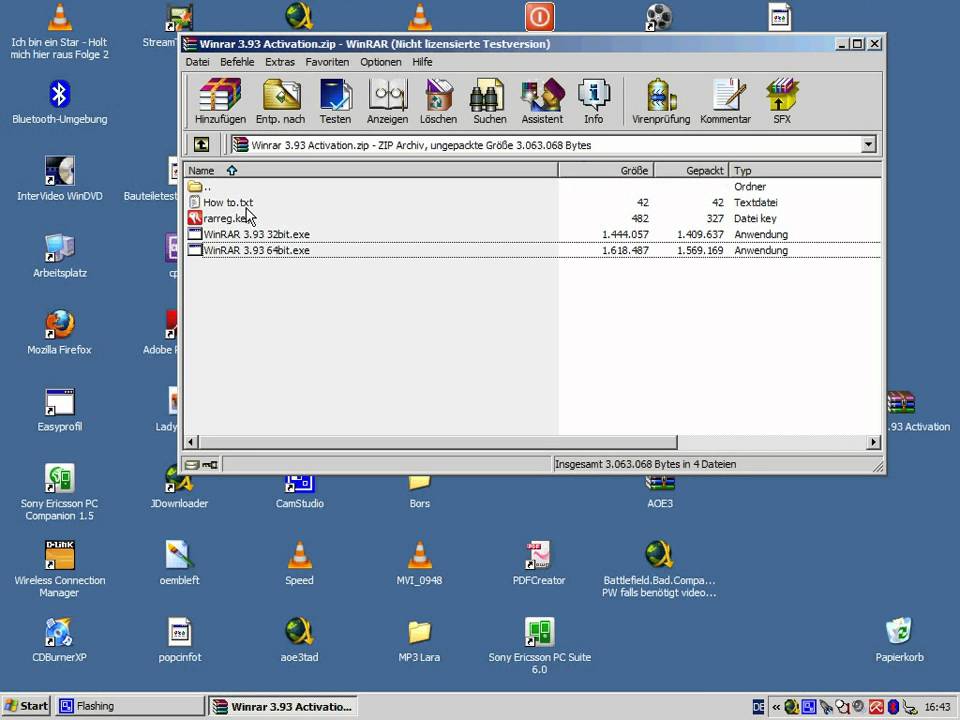Click the SFX toolbar icon
This screenshot has width=960, height=720.
(782, 101)
